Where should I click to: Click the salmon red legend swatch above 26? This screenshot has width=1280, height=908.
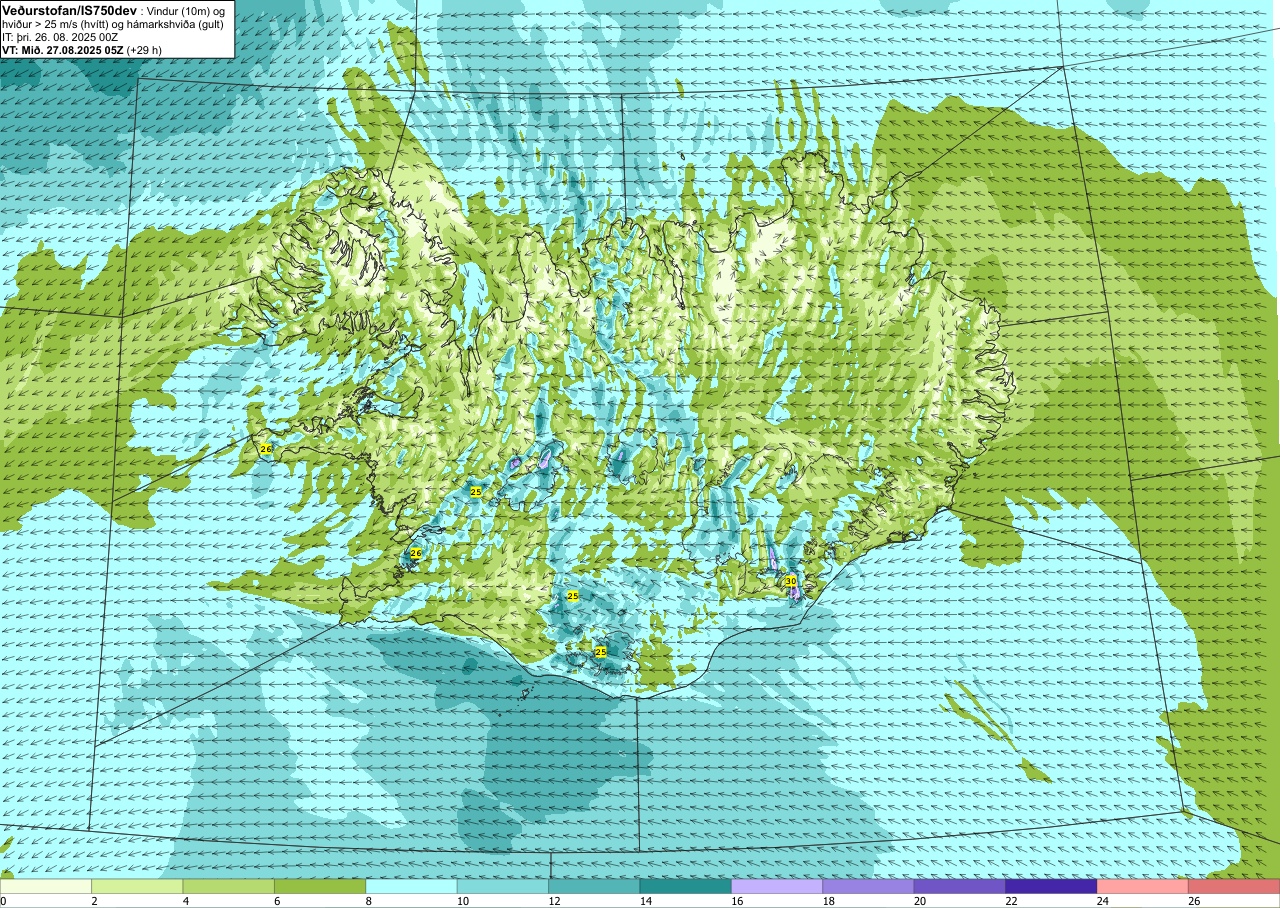click(x=1234, y=886)
